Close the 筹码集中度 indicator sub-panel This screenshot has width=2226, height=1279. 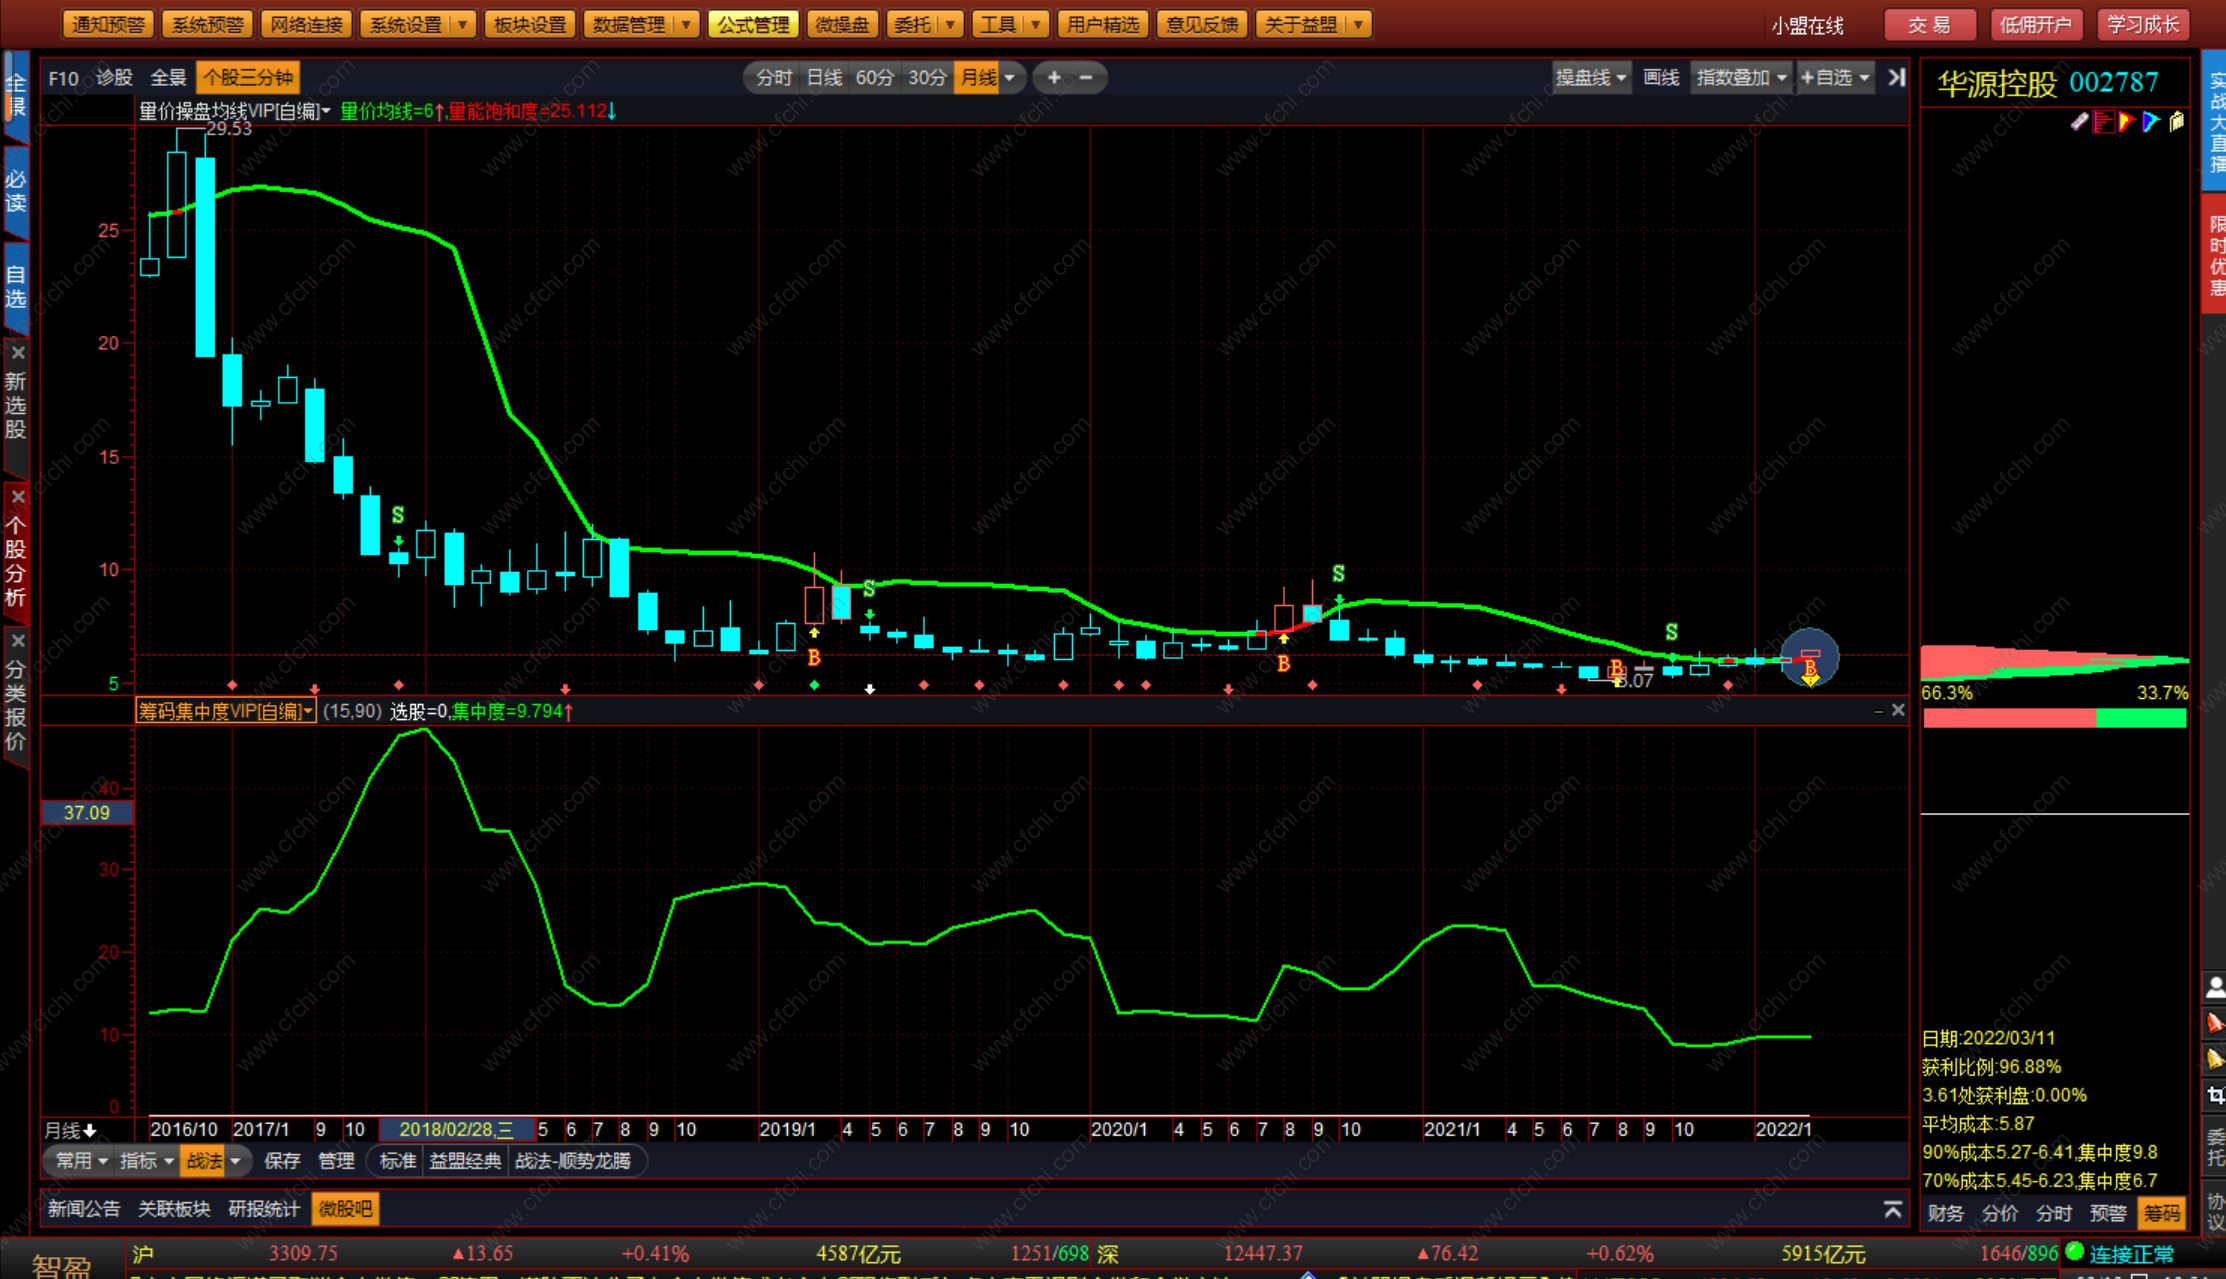[x=1898, y=710]
